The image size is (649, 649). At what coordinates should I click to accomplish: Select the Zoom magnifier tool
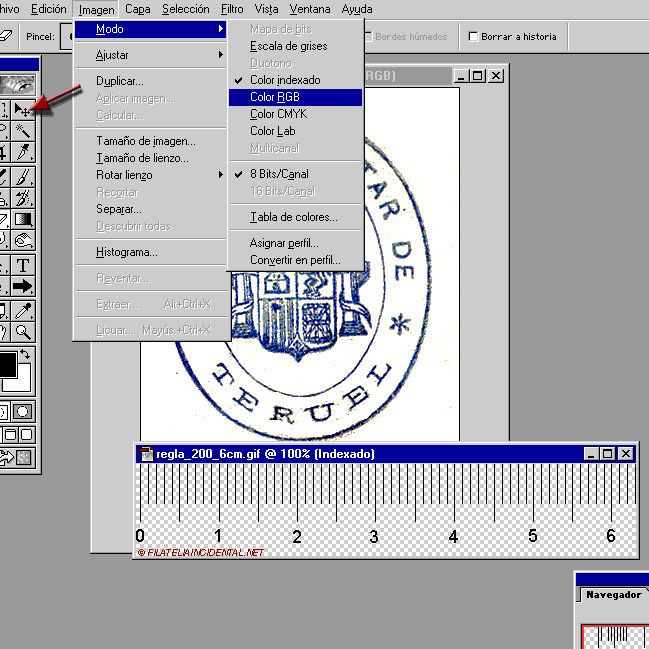(22, 332)
